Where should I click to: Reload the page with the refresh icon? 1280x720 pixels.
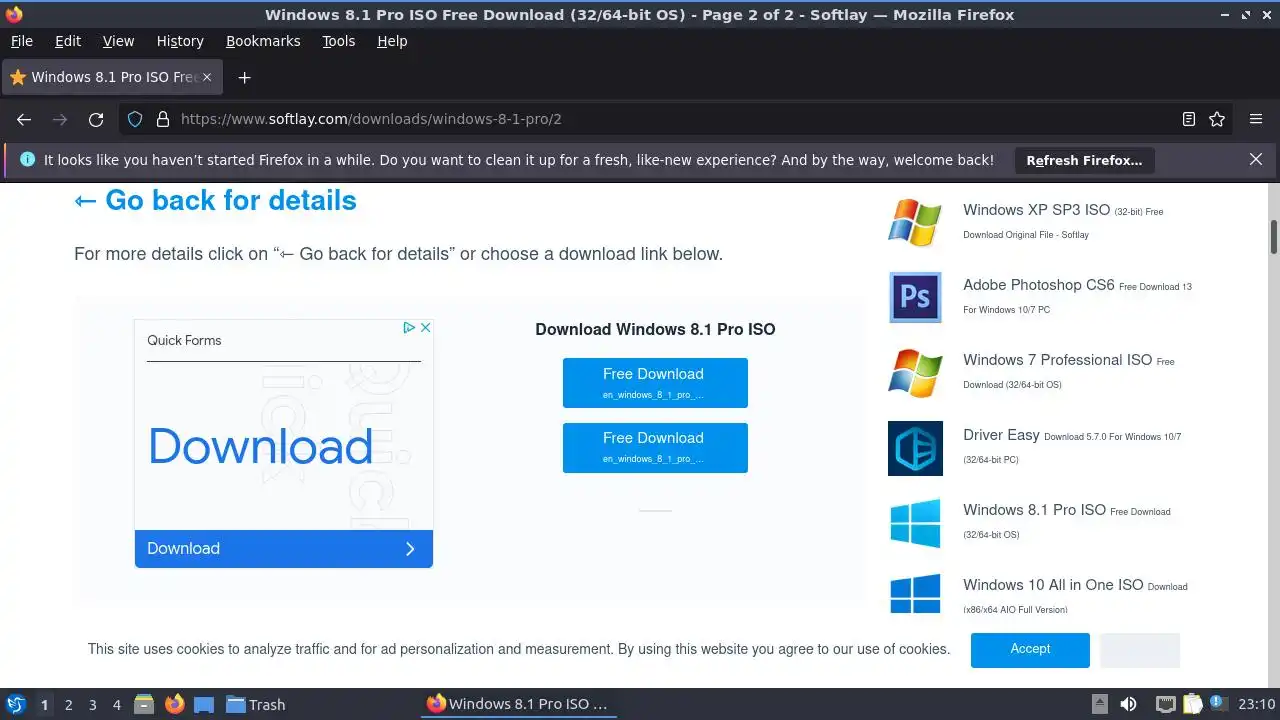96,119
